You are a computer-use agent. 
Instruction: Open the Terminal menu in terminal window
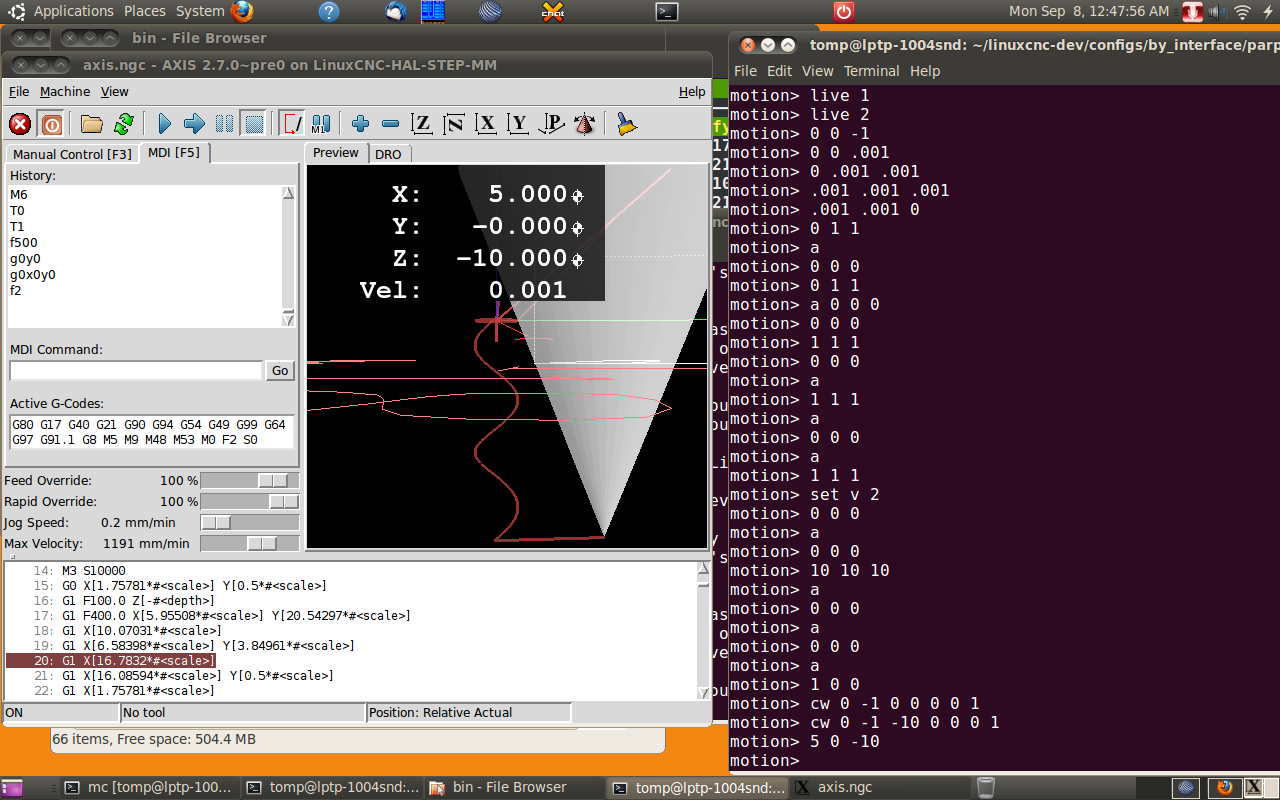point(872,71)
